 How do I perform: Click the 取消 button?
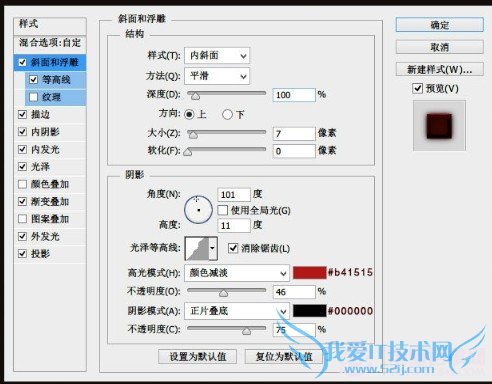pos(439,47)
